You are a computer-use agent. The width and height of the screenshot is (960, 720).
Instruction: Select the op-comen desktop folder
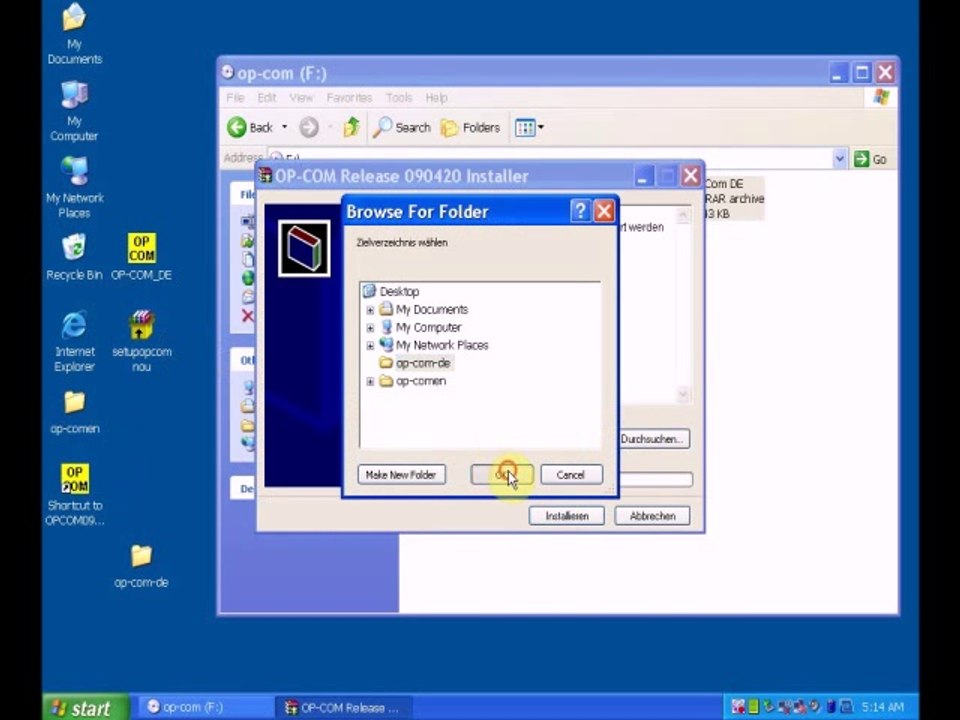(74, 412)
